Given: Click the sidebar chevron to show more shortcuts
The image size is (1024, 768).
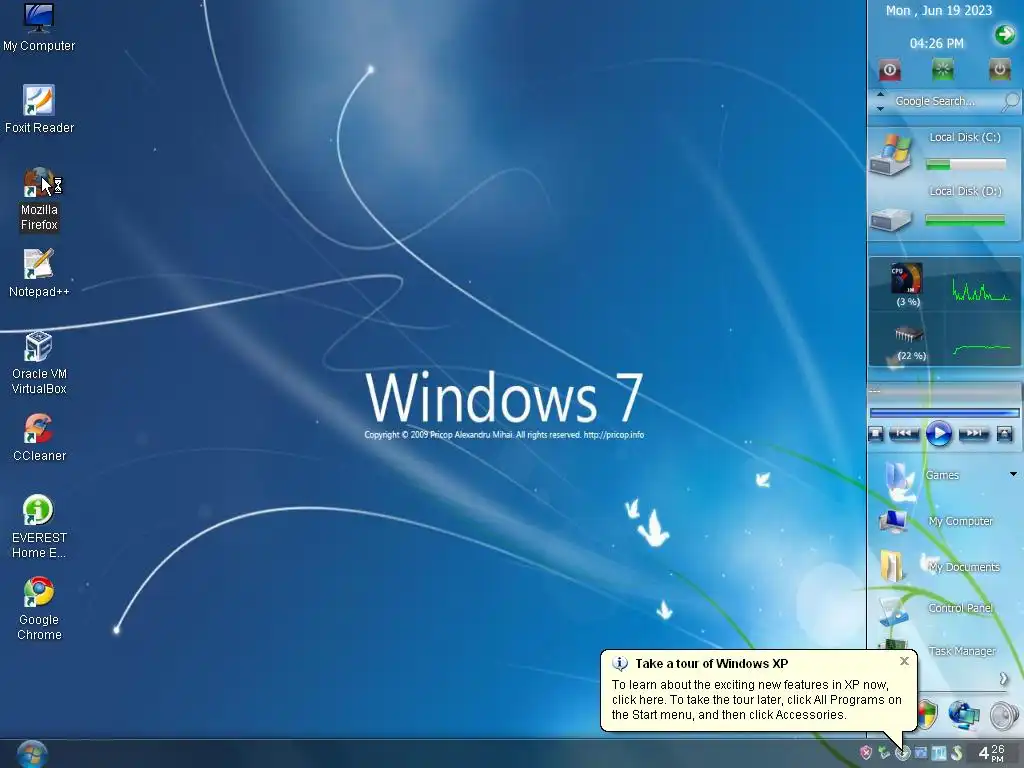Looking at the screenshot, I should pyautogui.click(x=1004, y=679).
